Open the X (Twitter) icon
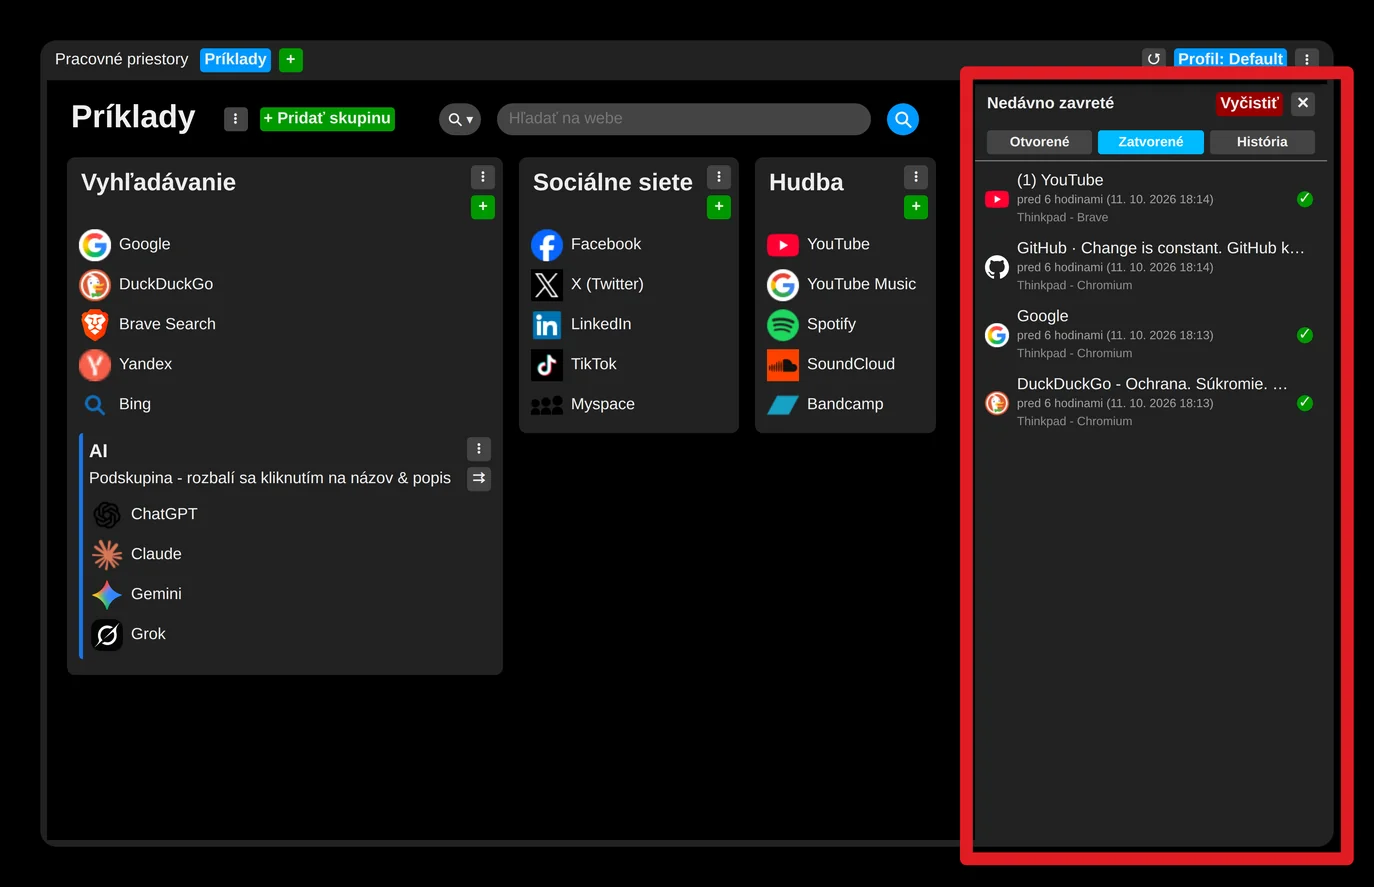Image resolution: width=1374 pixels, height=887 pixels. (x=547, y=284)
